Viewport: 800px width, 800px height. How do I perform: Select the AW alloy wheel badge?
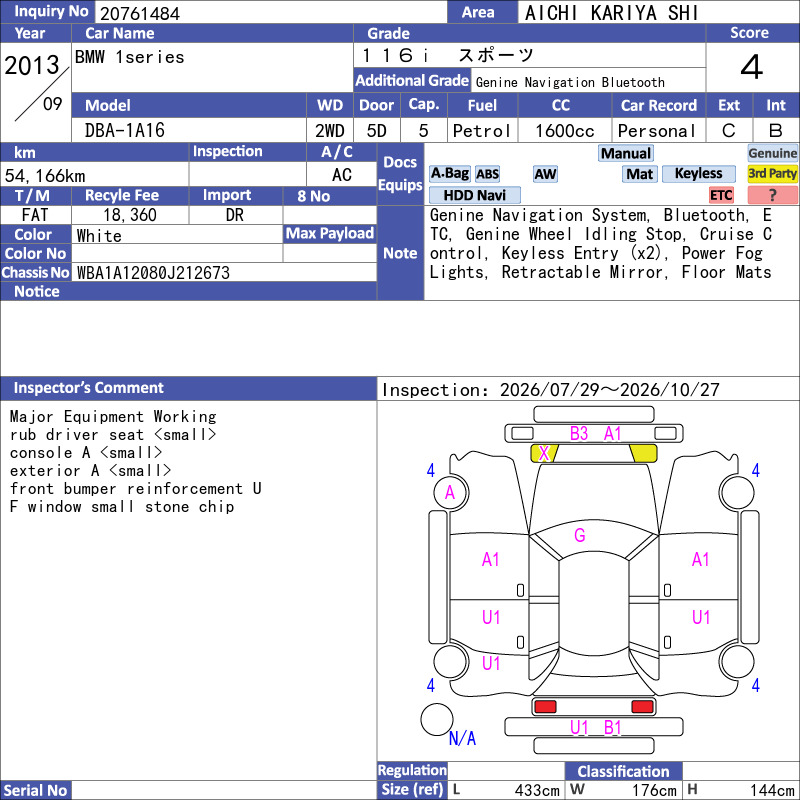pyautogui.click(x=545, y=174)
